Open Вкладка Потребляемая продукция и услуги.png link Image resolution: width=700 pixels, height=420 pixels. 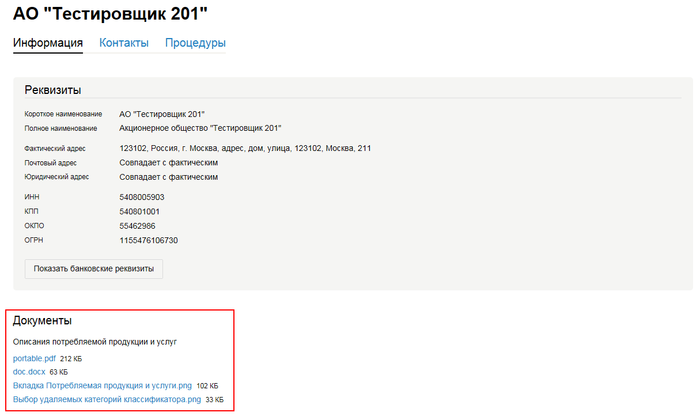point(101,385)
